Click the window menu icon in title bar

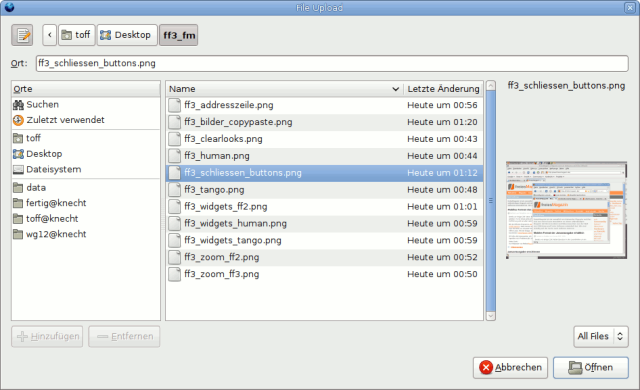[x=9, y=7]
